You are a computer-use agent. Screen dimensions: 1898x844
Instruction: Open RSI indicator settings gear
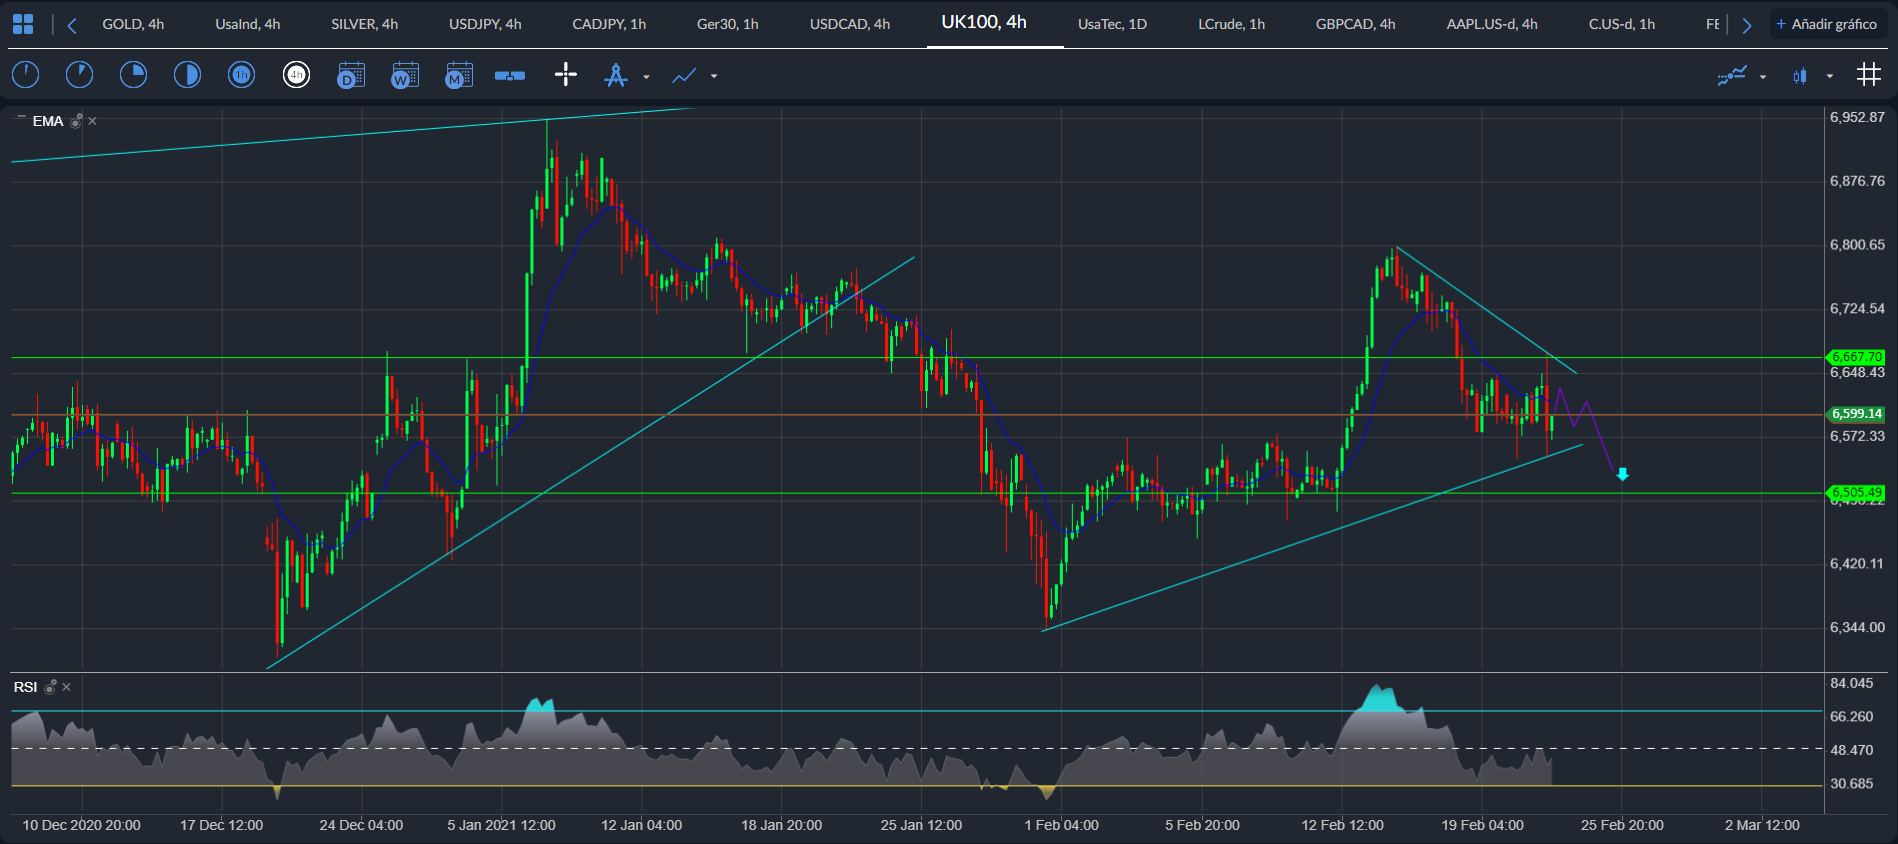(50, 687)
